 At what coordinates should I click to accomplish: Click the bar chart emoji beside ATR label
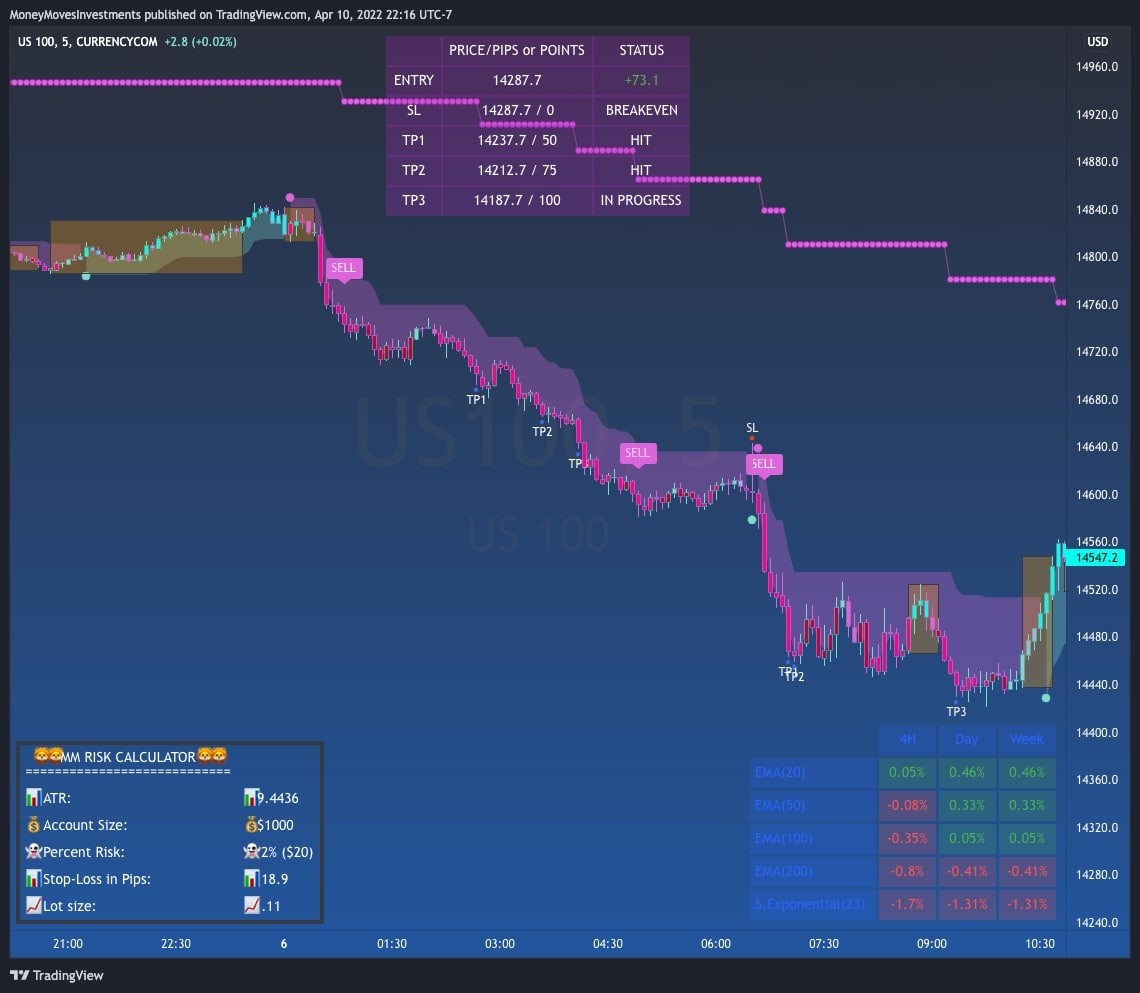pyautogui.click(x=33, y=797)
